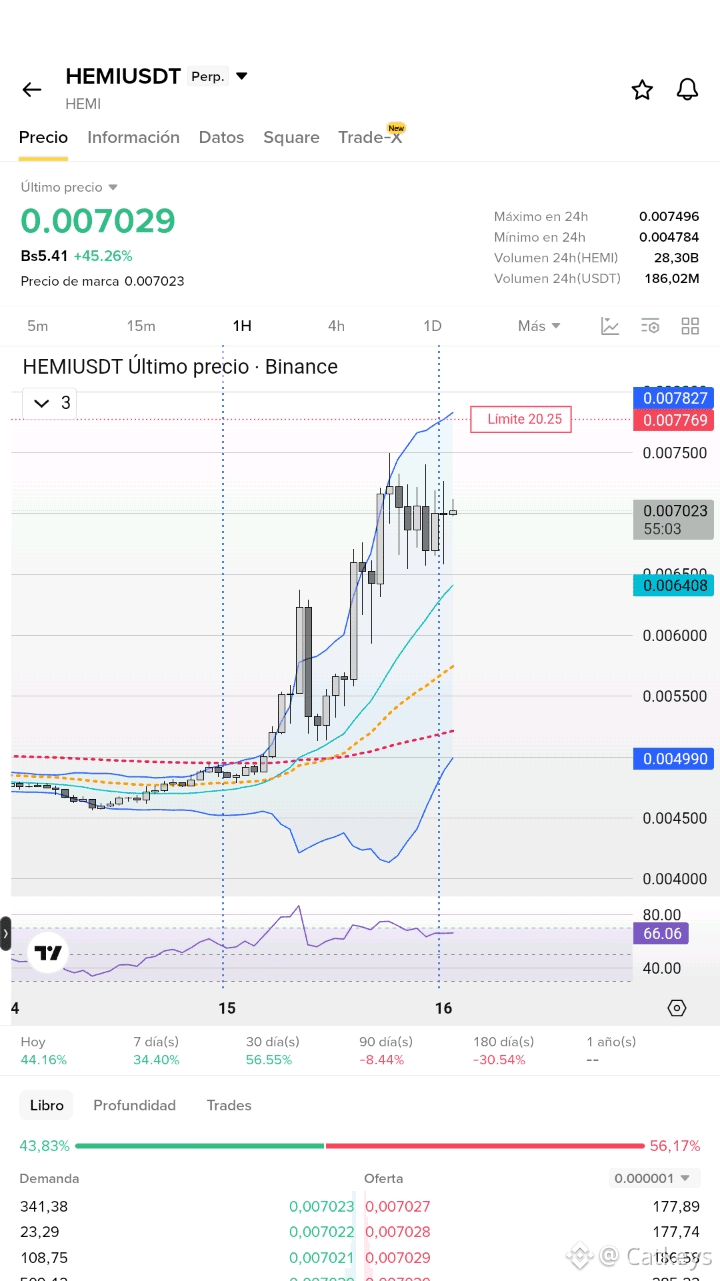Tap the current price 0.007023 axis label
This screenshot has height=1281, width=720.
click(673, 519)
